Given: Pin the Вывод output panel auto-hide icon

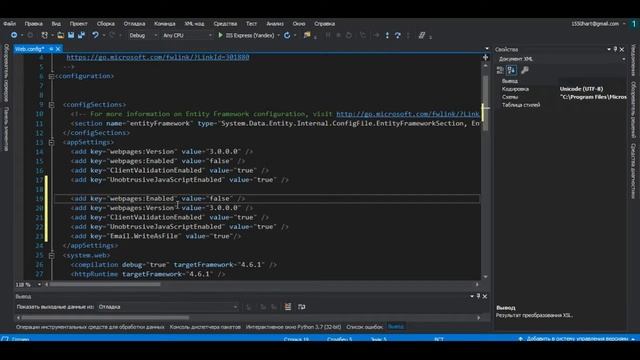Looking at the screenshot, I should (x=478, y=296).
